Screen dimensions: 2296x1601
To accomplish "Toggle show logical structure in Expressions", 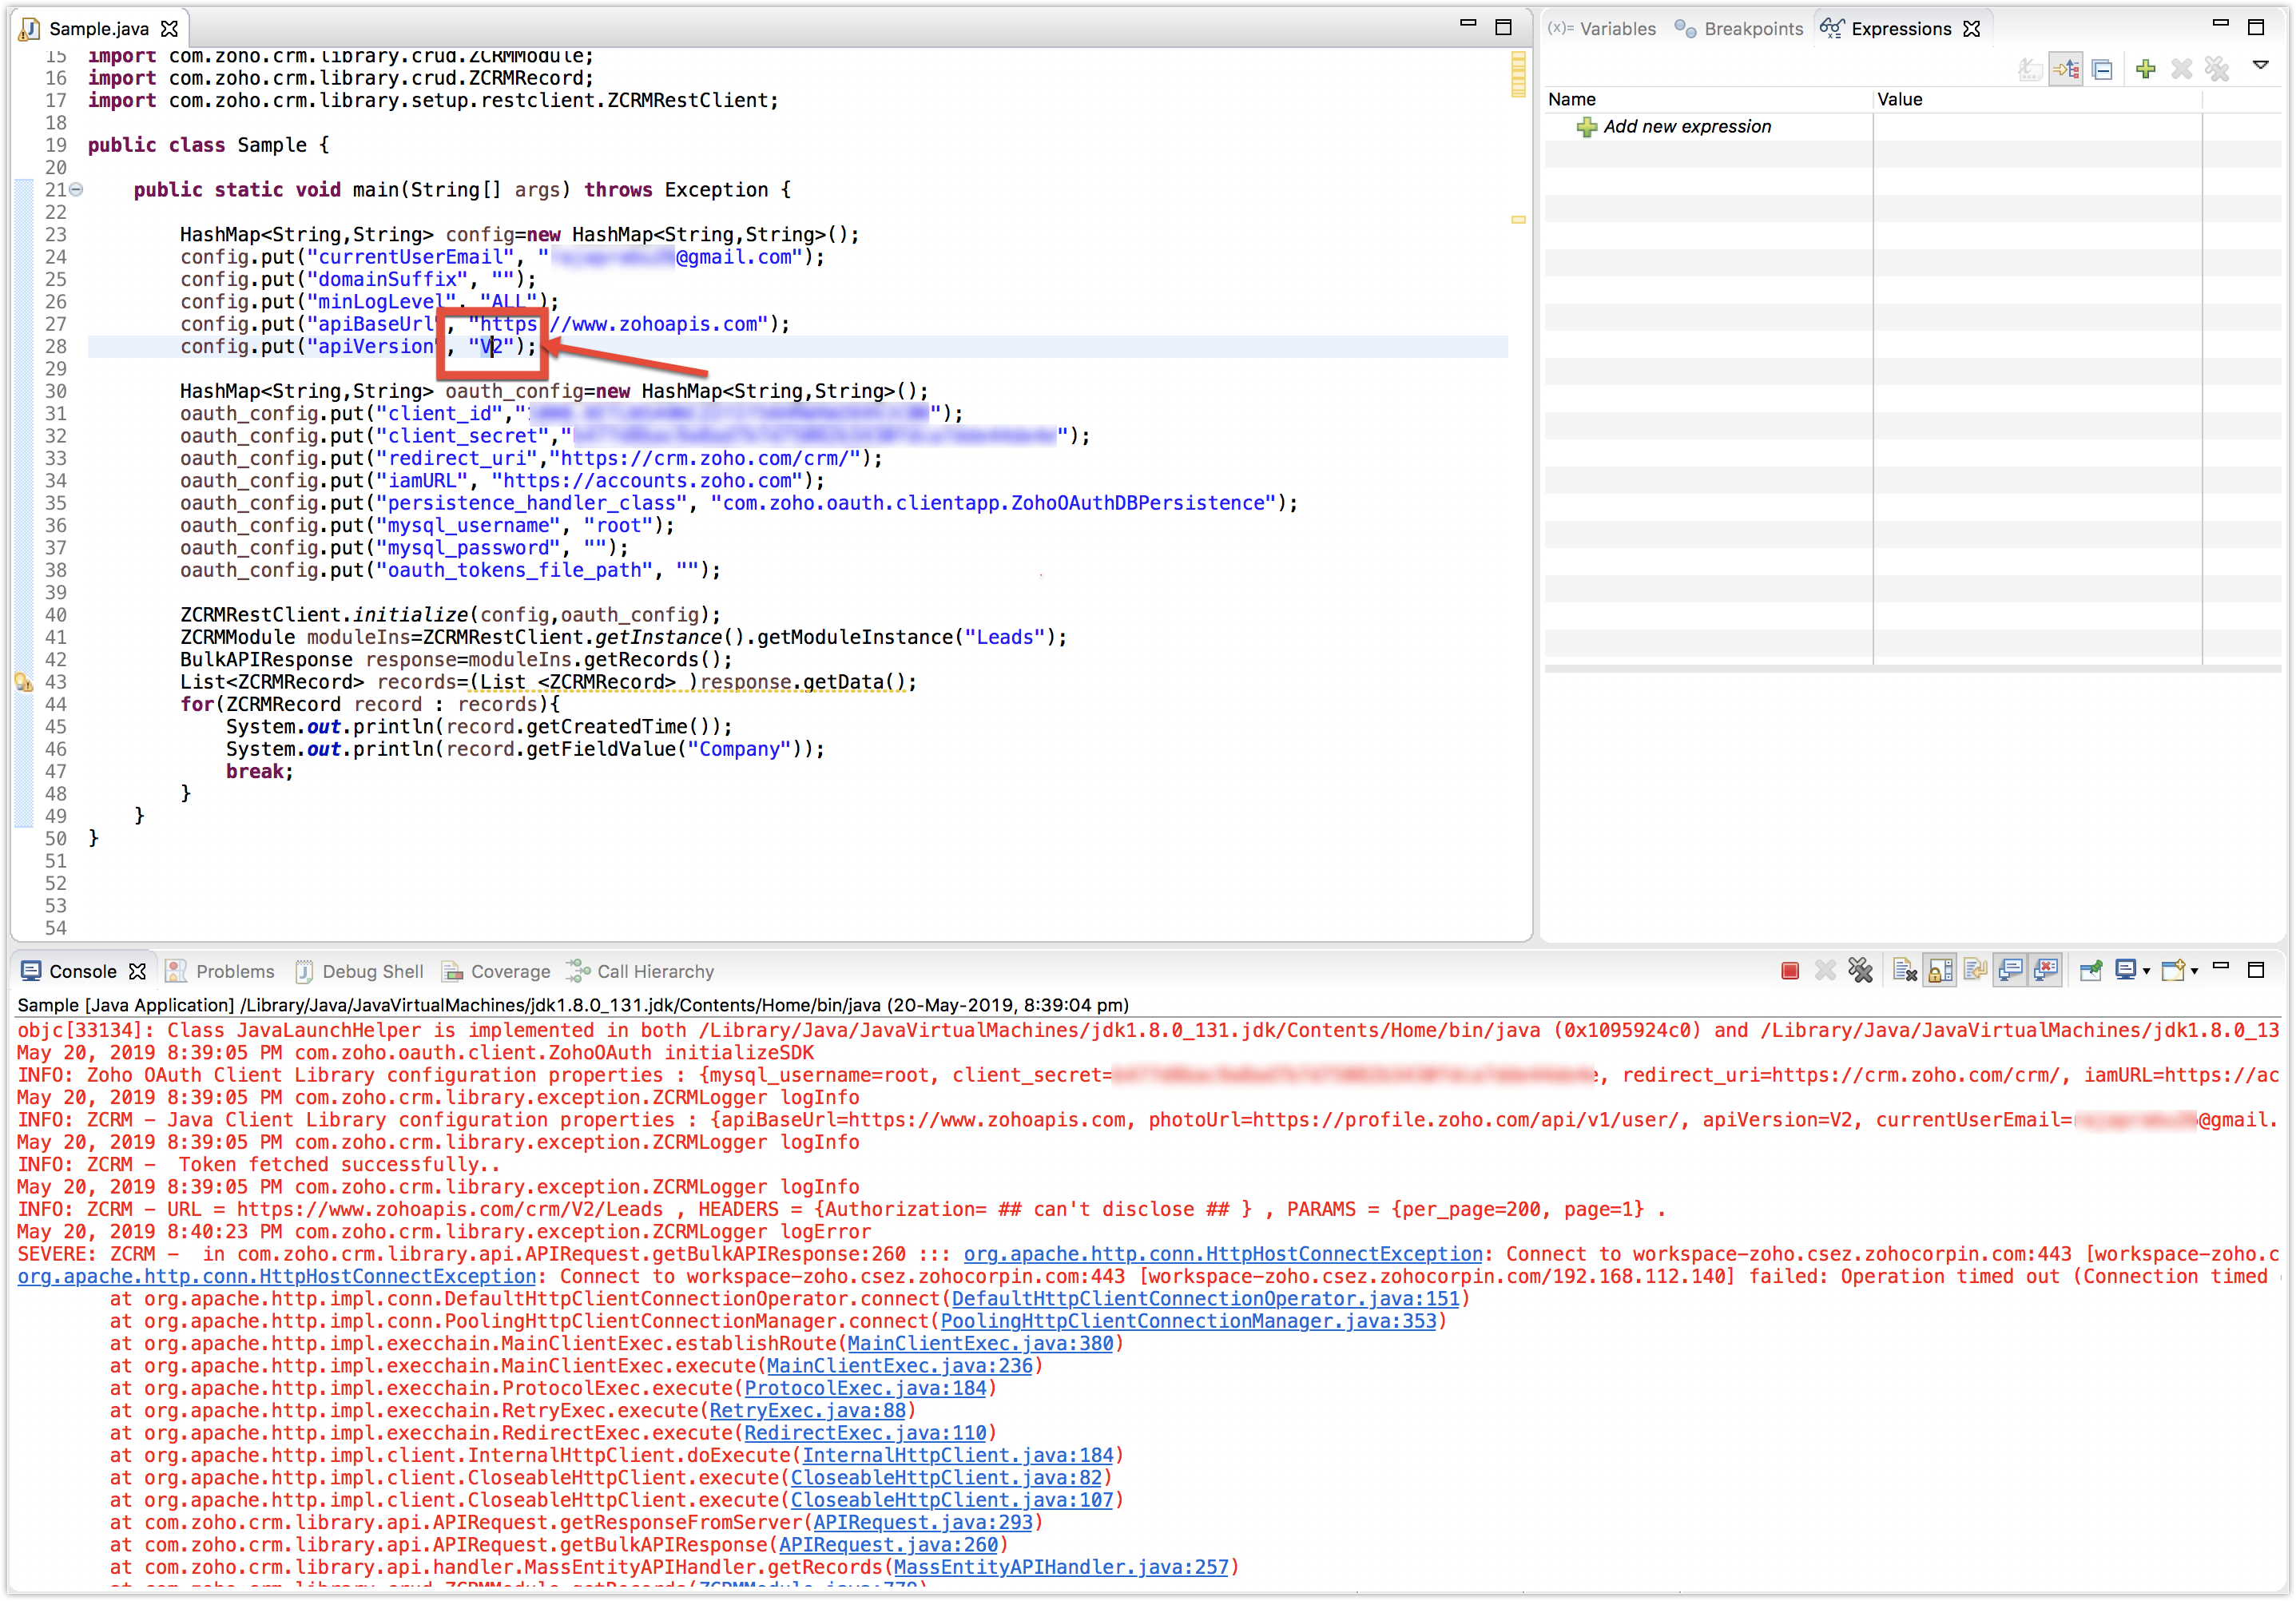I will (2066, 69).
